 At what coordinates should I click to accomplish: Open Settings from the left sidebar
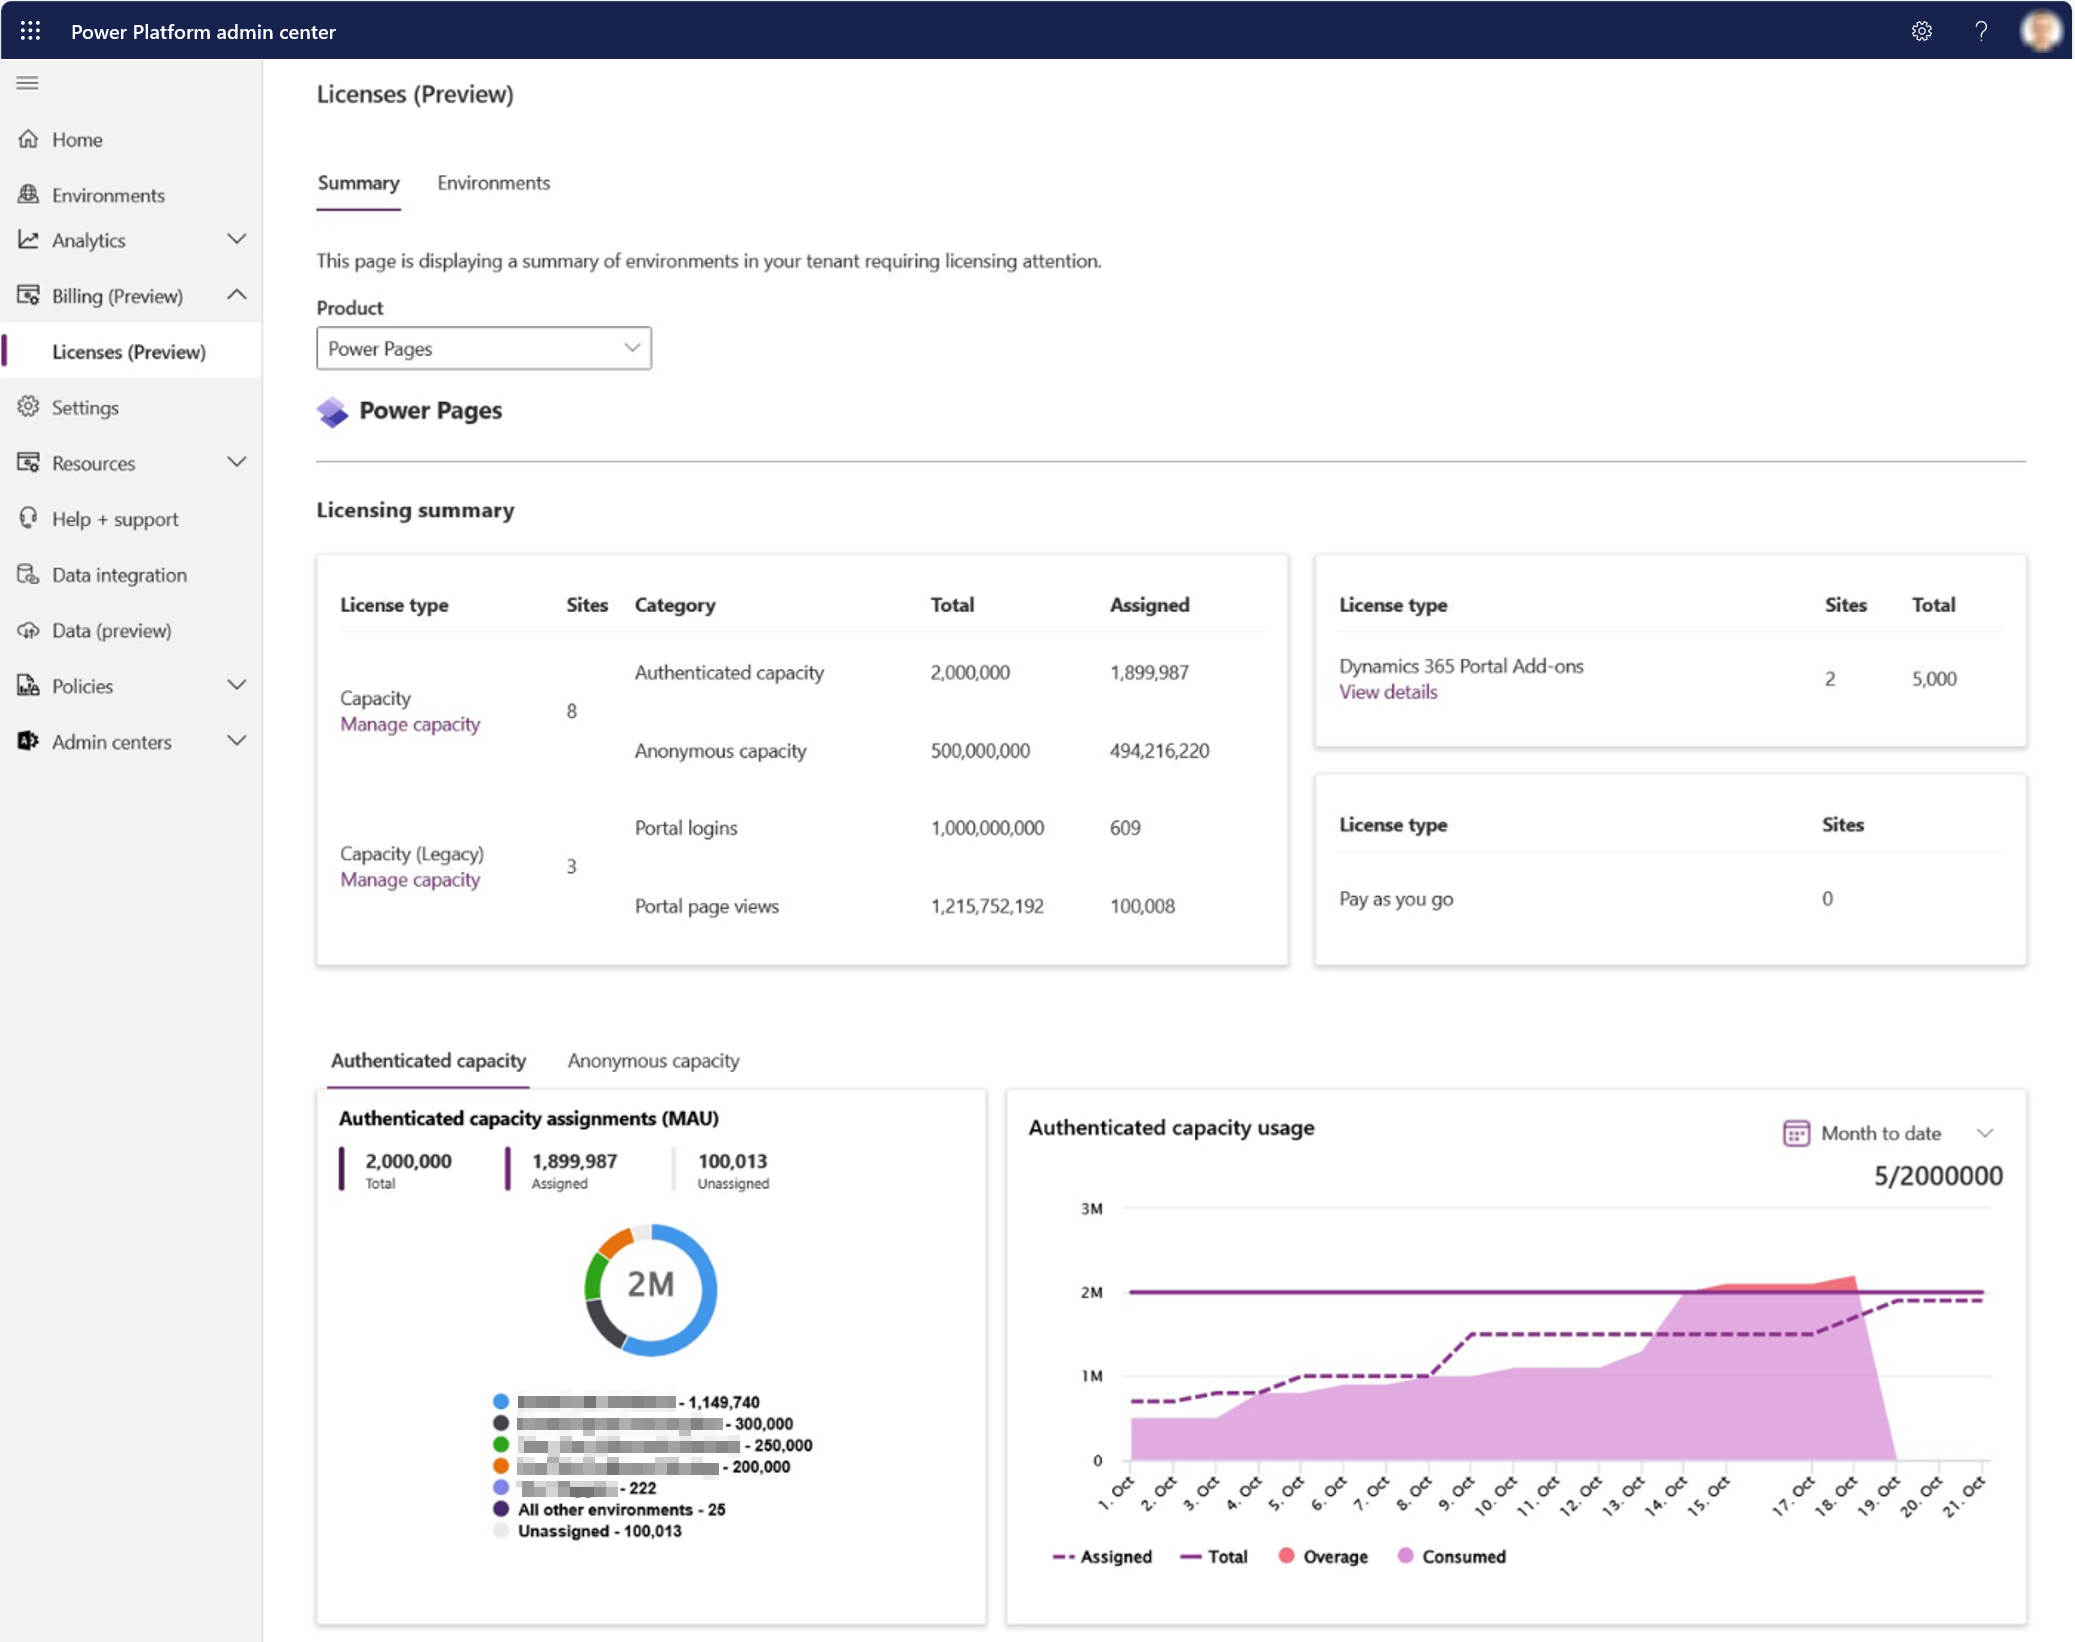tap(86, 406)
